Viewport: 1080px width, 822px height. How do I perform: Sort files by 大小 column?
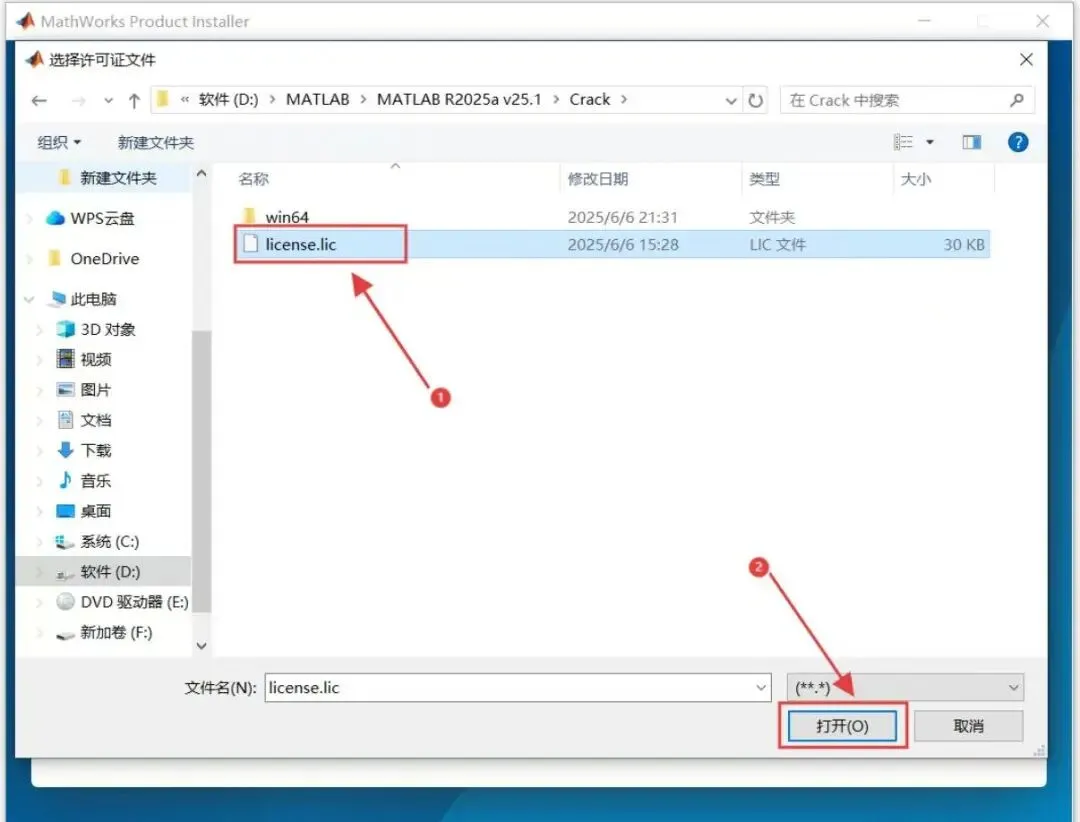click(x=915, y=179)
